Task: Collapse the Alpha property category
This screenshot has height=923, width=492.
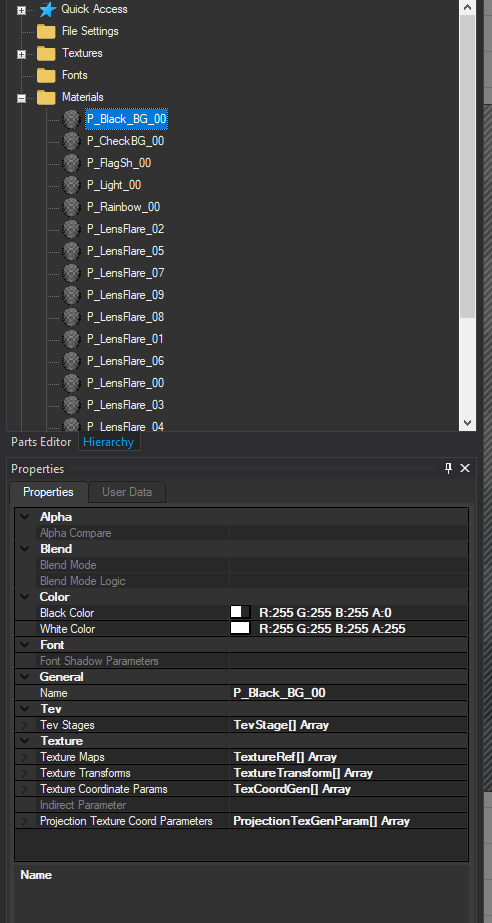Action: 25,517
